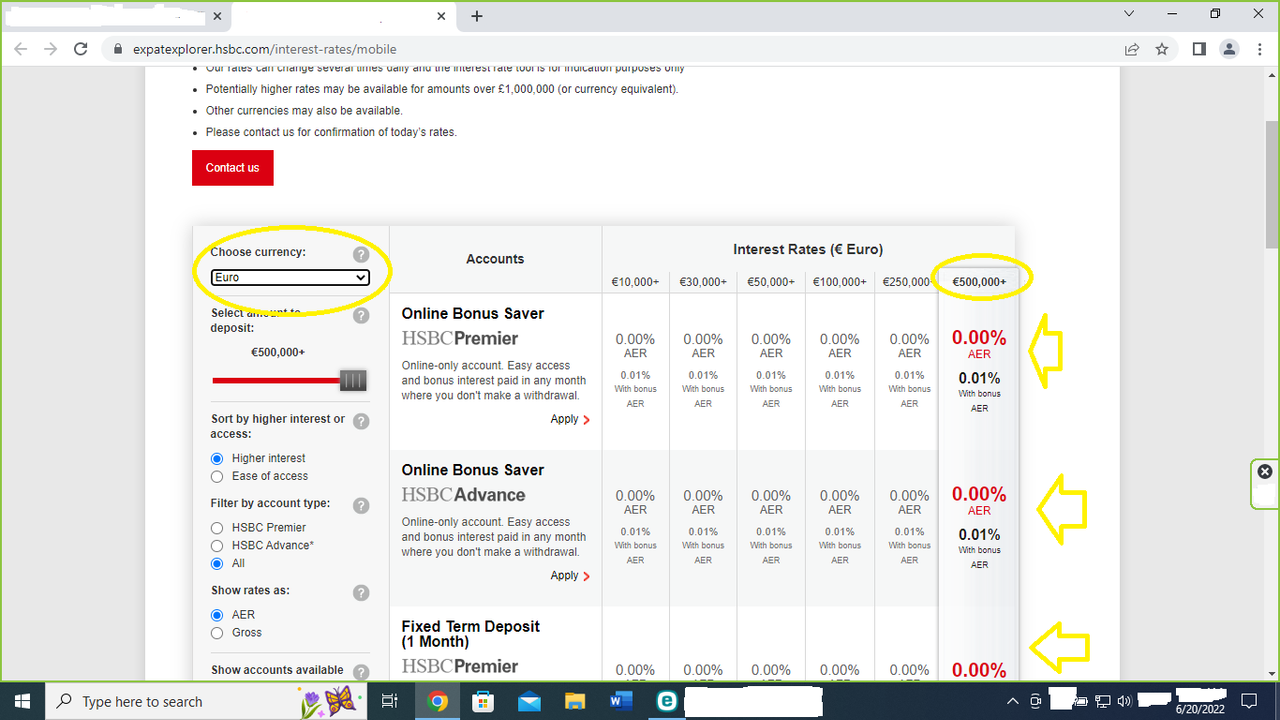Click the red Contact us button

click(232, 168)
